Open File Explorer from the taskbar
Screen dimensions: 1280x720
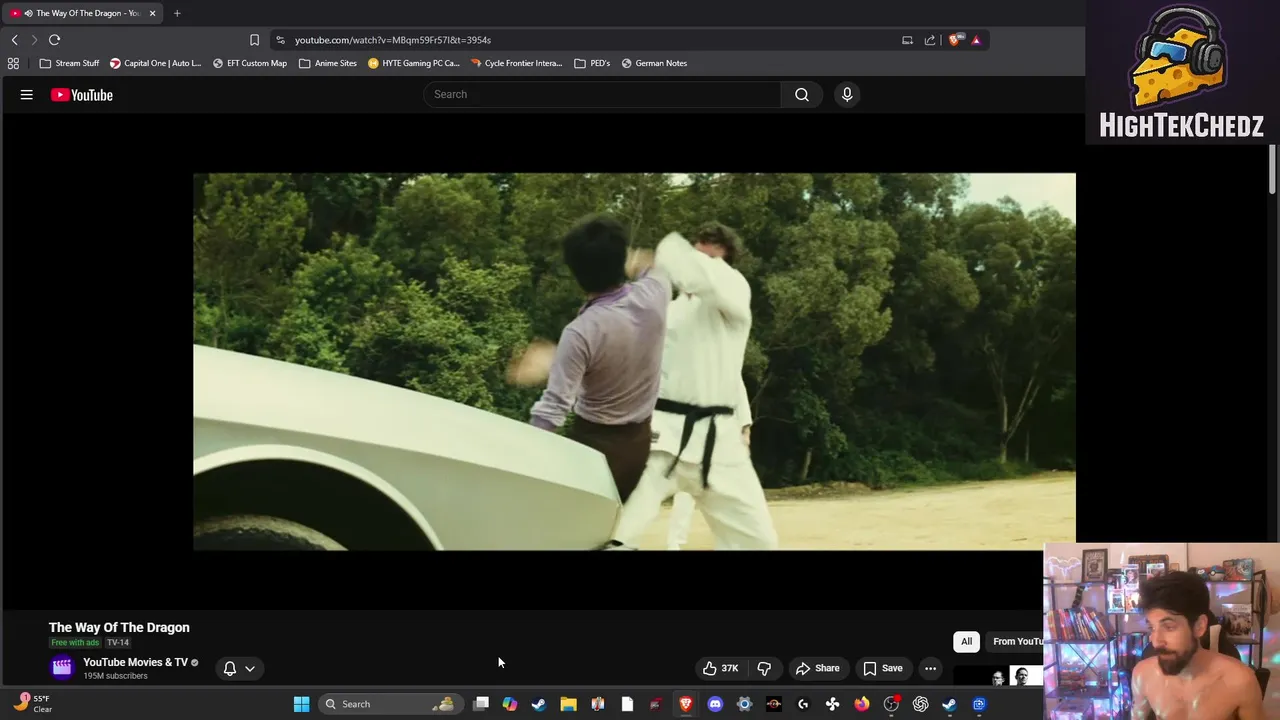pyautogui.click(x=568, y=704)
